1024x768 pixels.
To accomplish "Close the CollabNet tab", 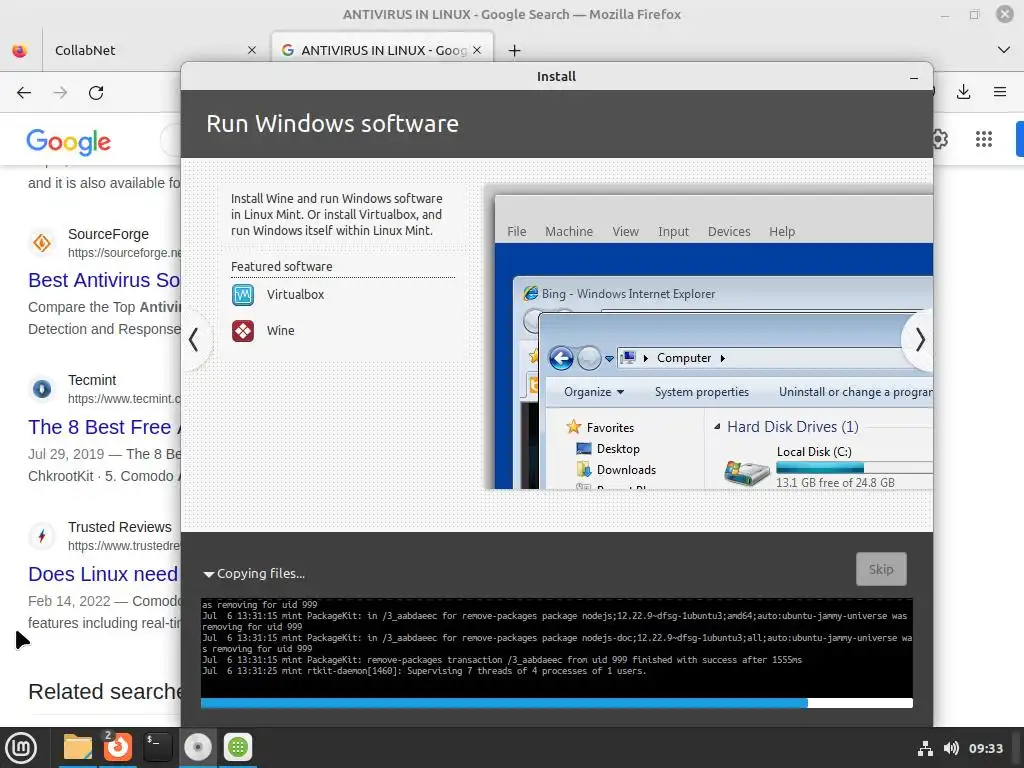I will [252, 50].
